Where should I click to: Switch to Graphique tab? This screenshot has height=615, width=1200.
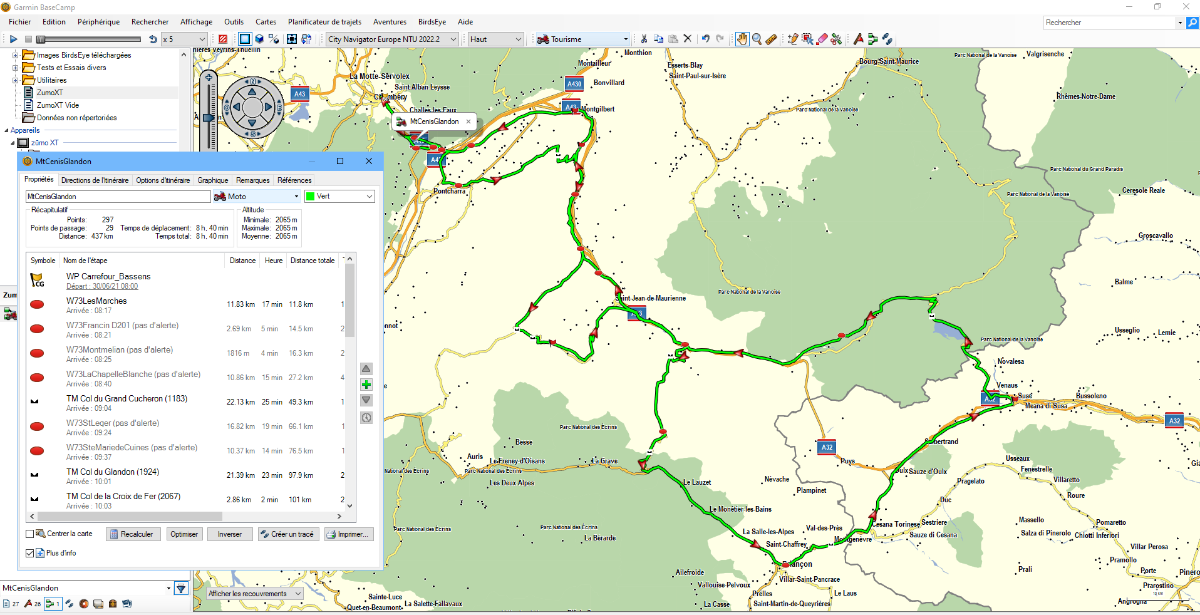click(213, 180)
